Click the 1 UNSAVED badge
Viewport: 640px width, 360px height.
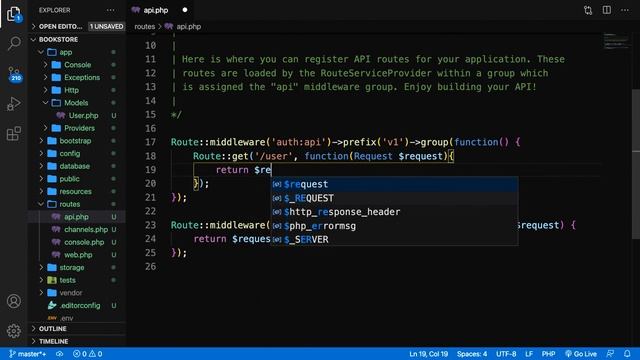107,27
